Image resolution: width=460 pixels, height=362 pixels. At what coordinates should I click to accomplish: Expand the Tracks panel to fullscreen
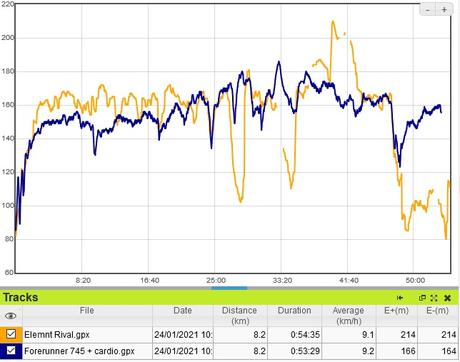pos(434,298)
